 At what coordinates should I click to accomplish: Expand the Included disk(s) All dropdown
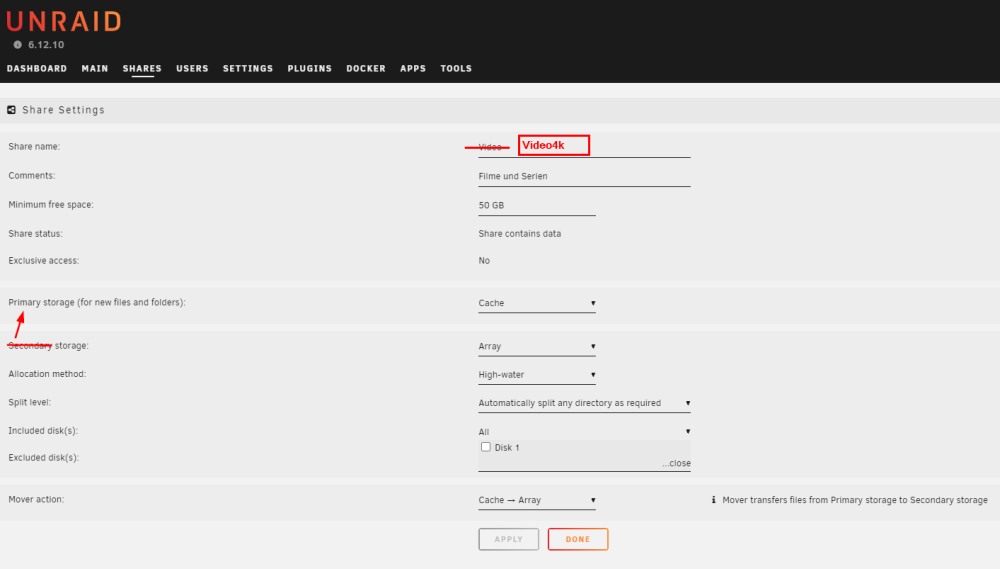584,432
